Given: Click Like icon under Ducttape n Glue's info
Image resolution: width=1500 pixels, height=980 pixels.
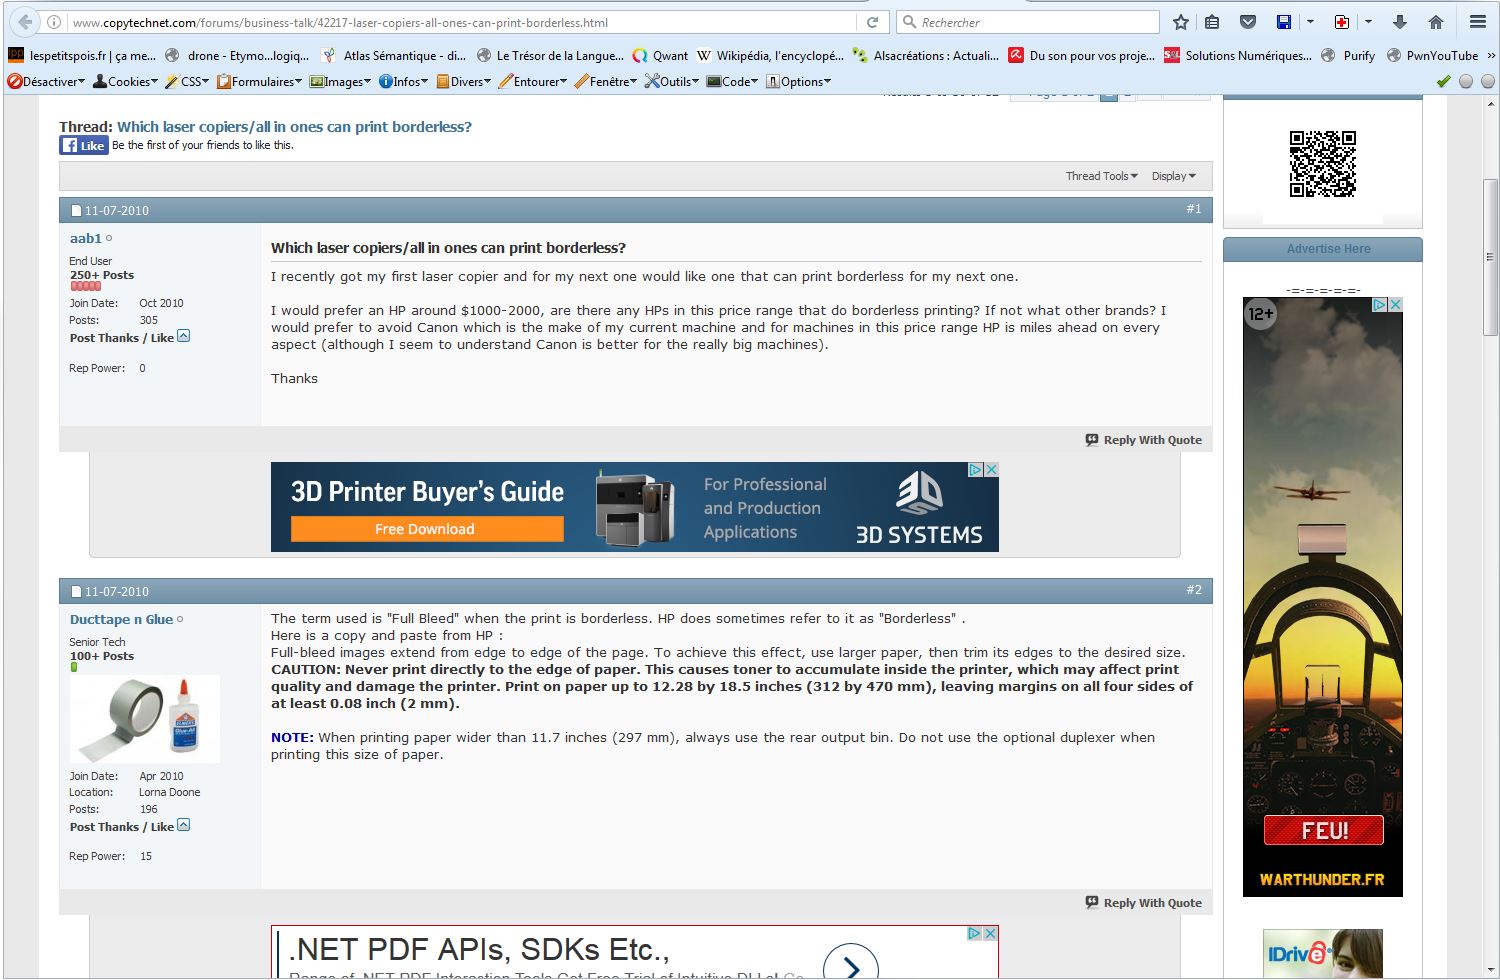Looking at the screenshot, I should point(183,826).
